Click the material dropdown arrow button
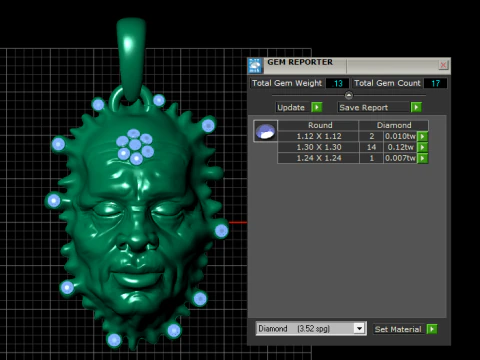Screen dimensions: 480x360 359,329
